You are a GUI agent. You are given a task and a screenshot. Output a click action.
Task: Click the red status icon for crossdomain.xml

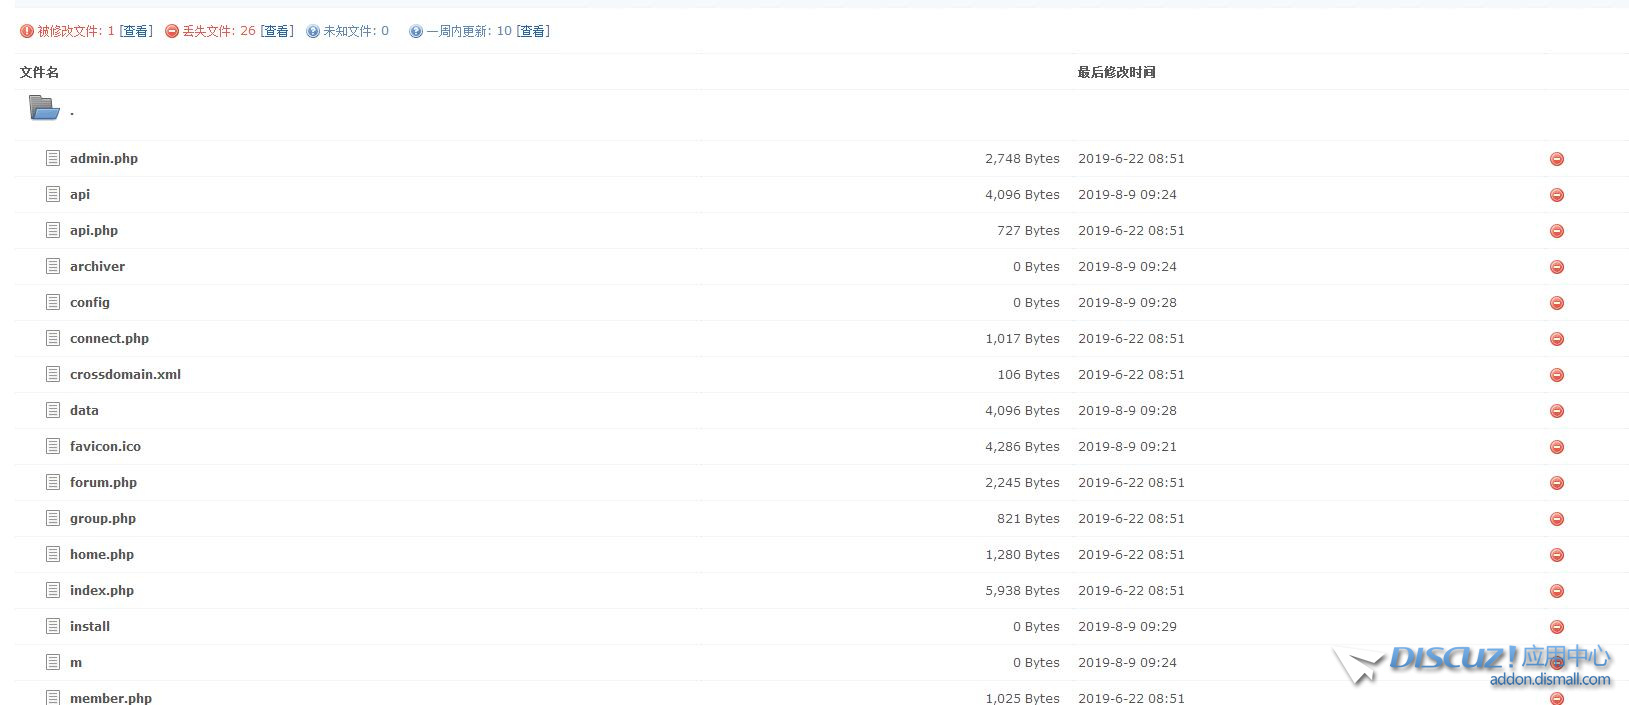point(1557,375)
